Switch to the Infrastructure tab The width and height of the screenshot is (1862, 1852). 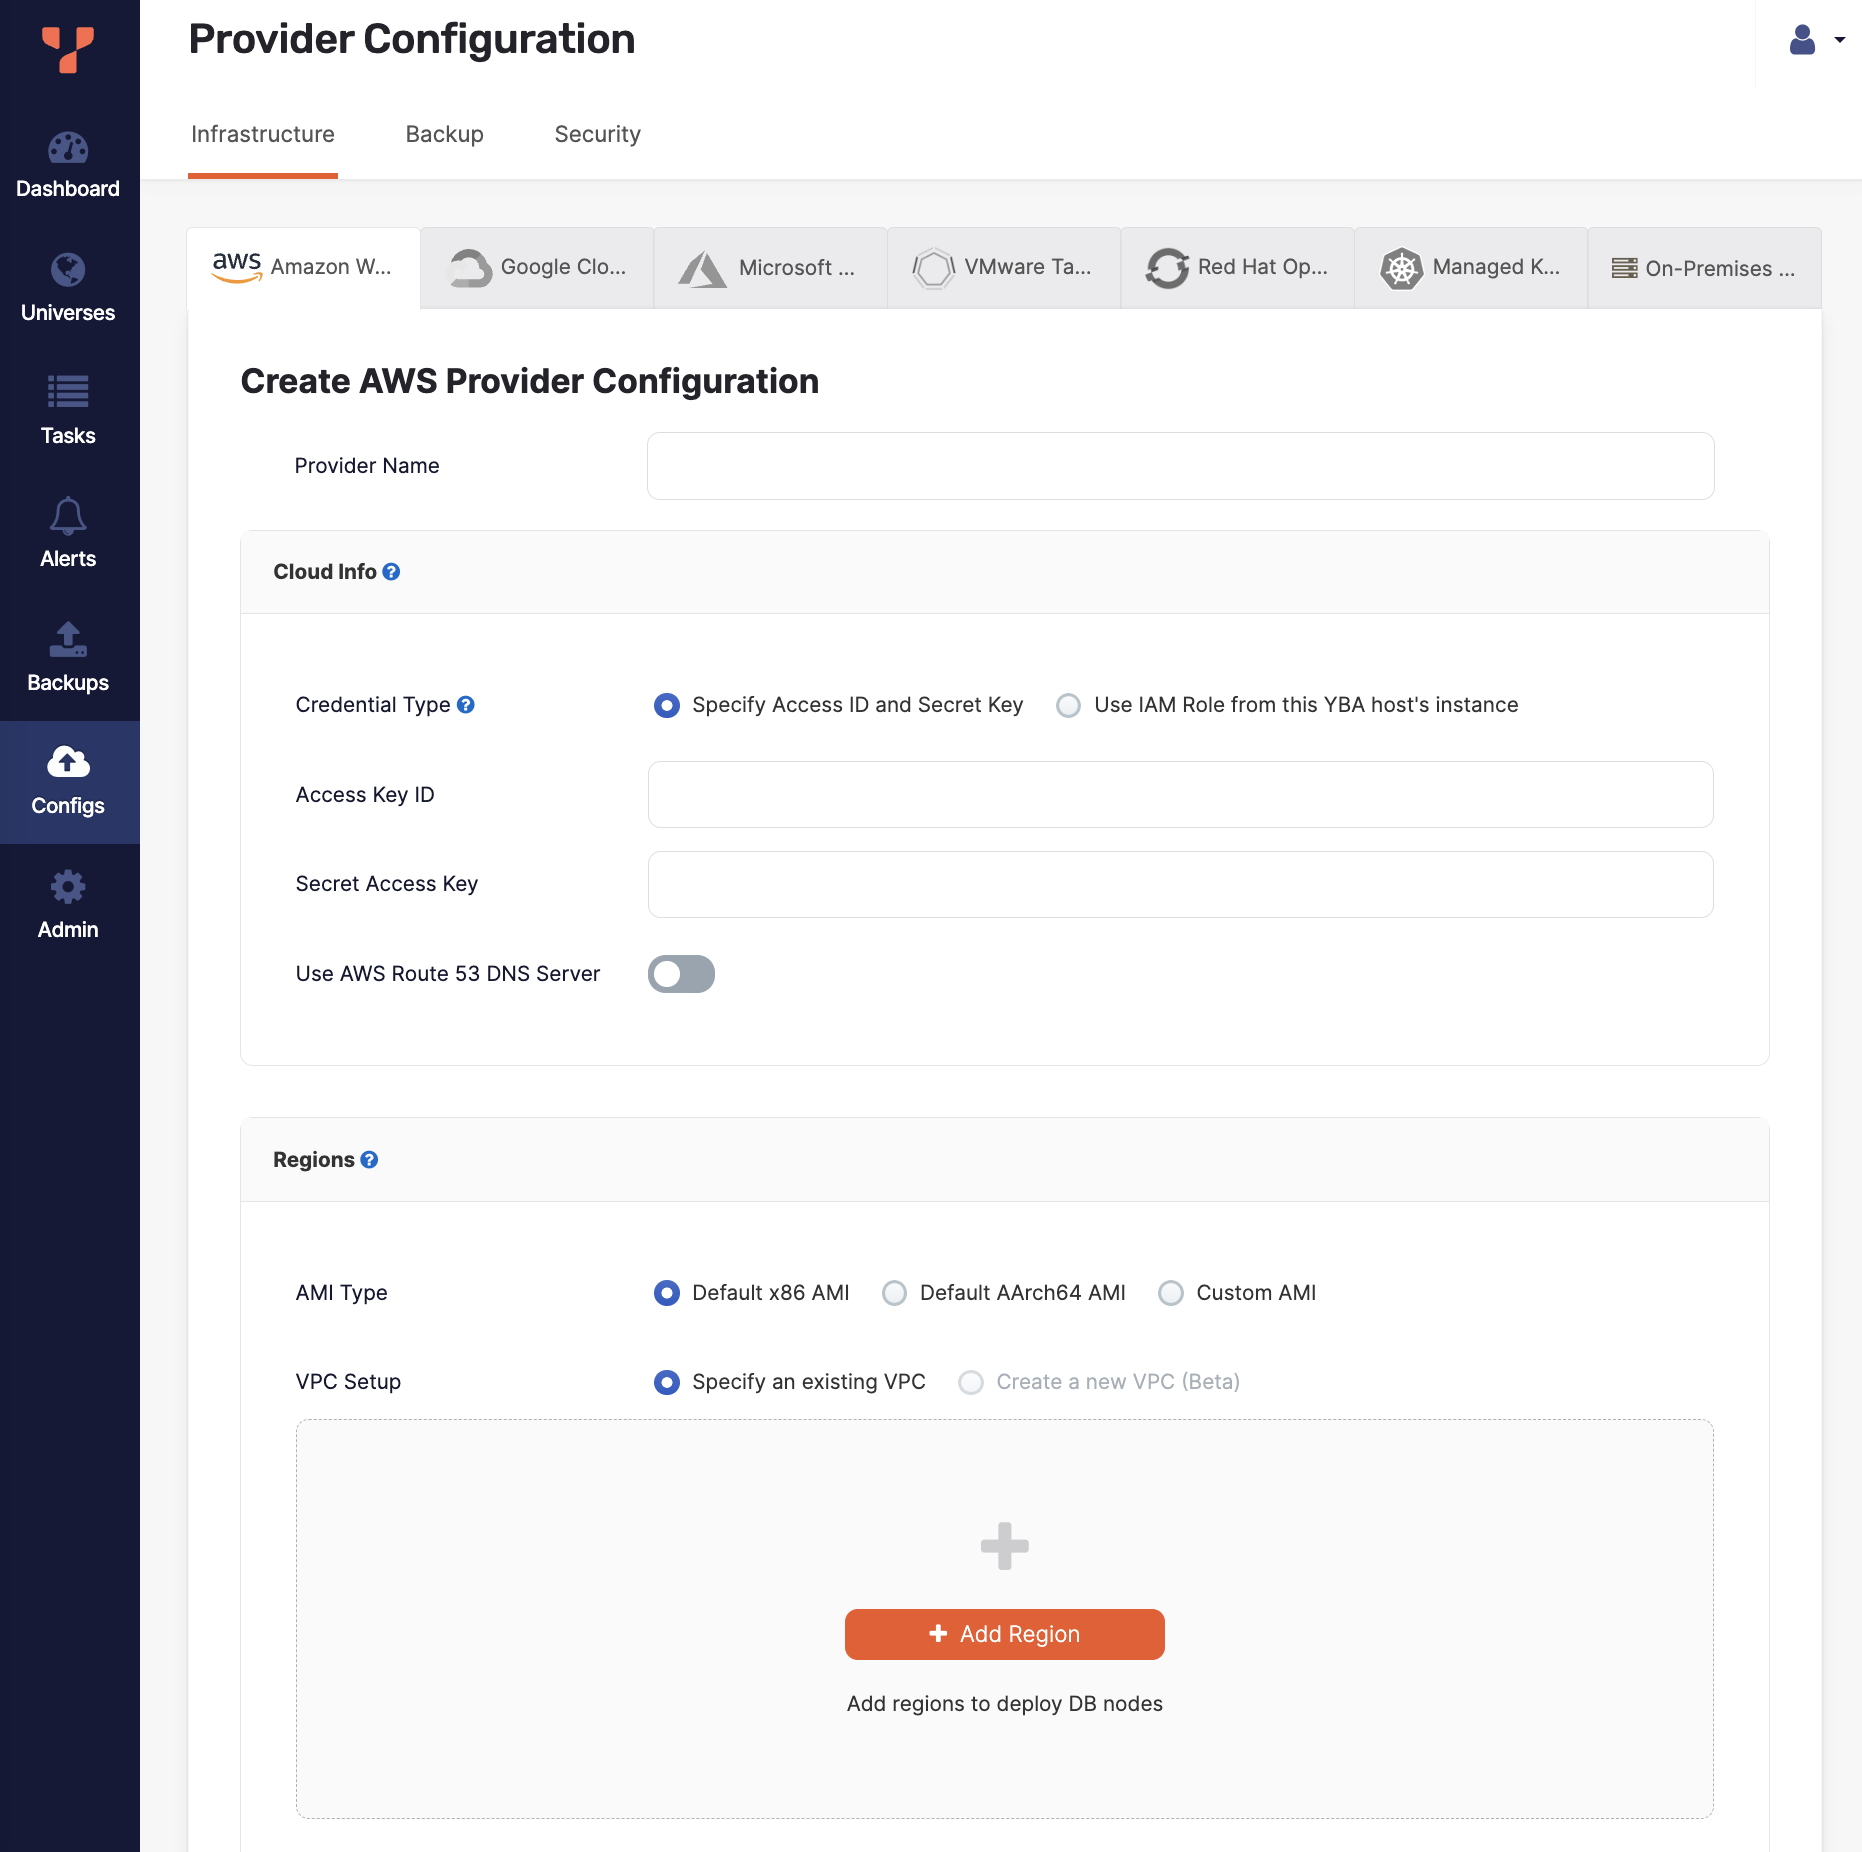click(263, 135)
